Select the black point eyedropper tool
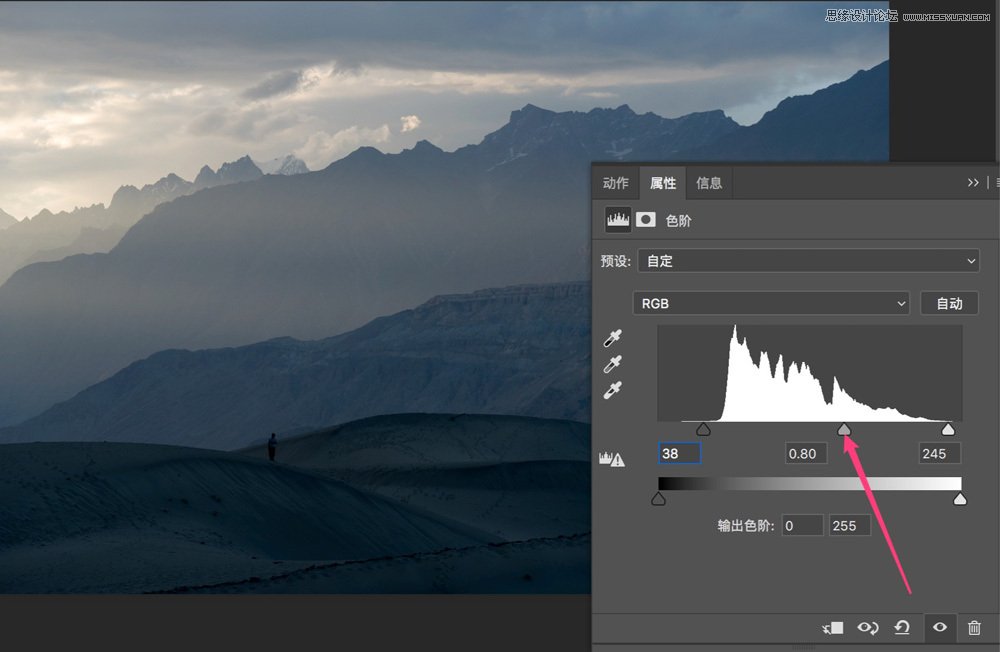1000x652 pixels. (612, 338)
